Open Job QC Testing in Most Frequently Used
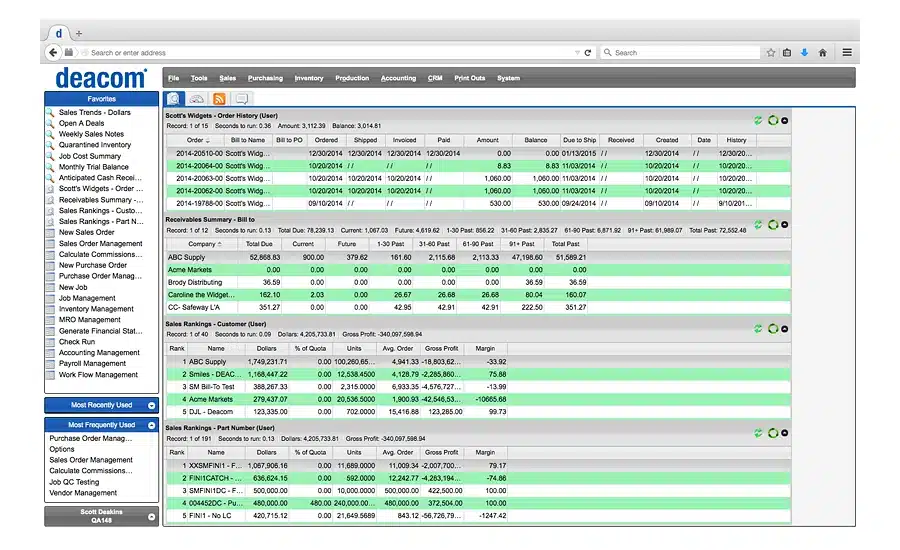The height and width of the screenshot is (550, 900). [74, 482]
